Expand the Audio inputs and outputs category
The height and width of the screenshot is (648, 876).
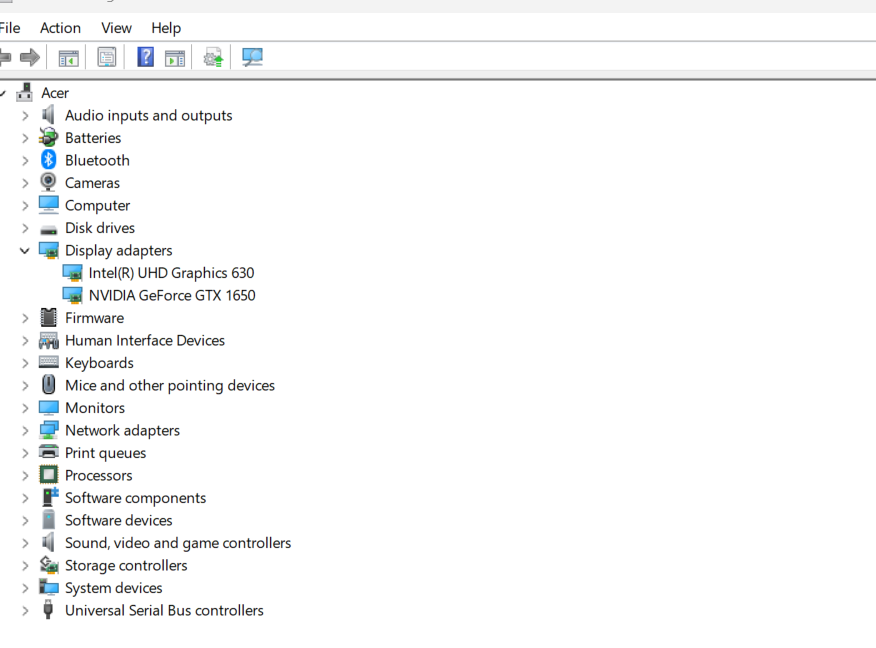(x=25, y=116)
